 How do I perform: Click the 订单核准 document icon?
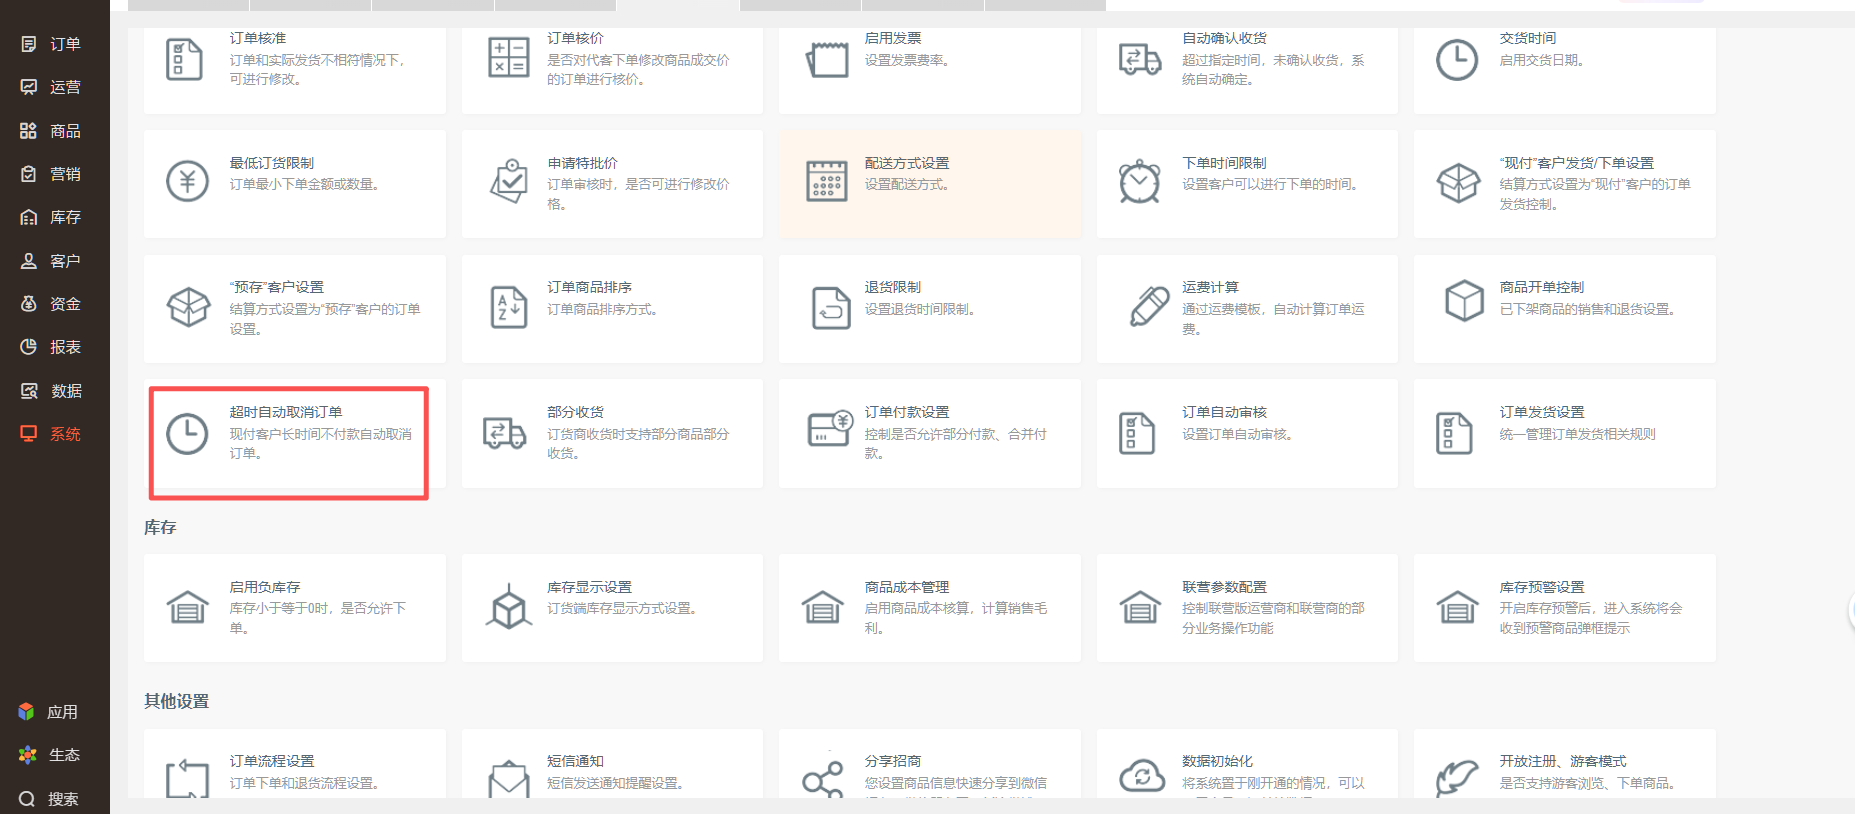coord(184,59)
